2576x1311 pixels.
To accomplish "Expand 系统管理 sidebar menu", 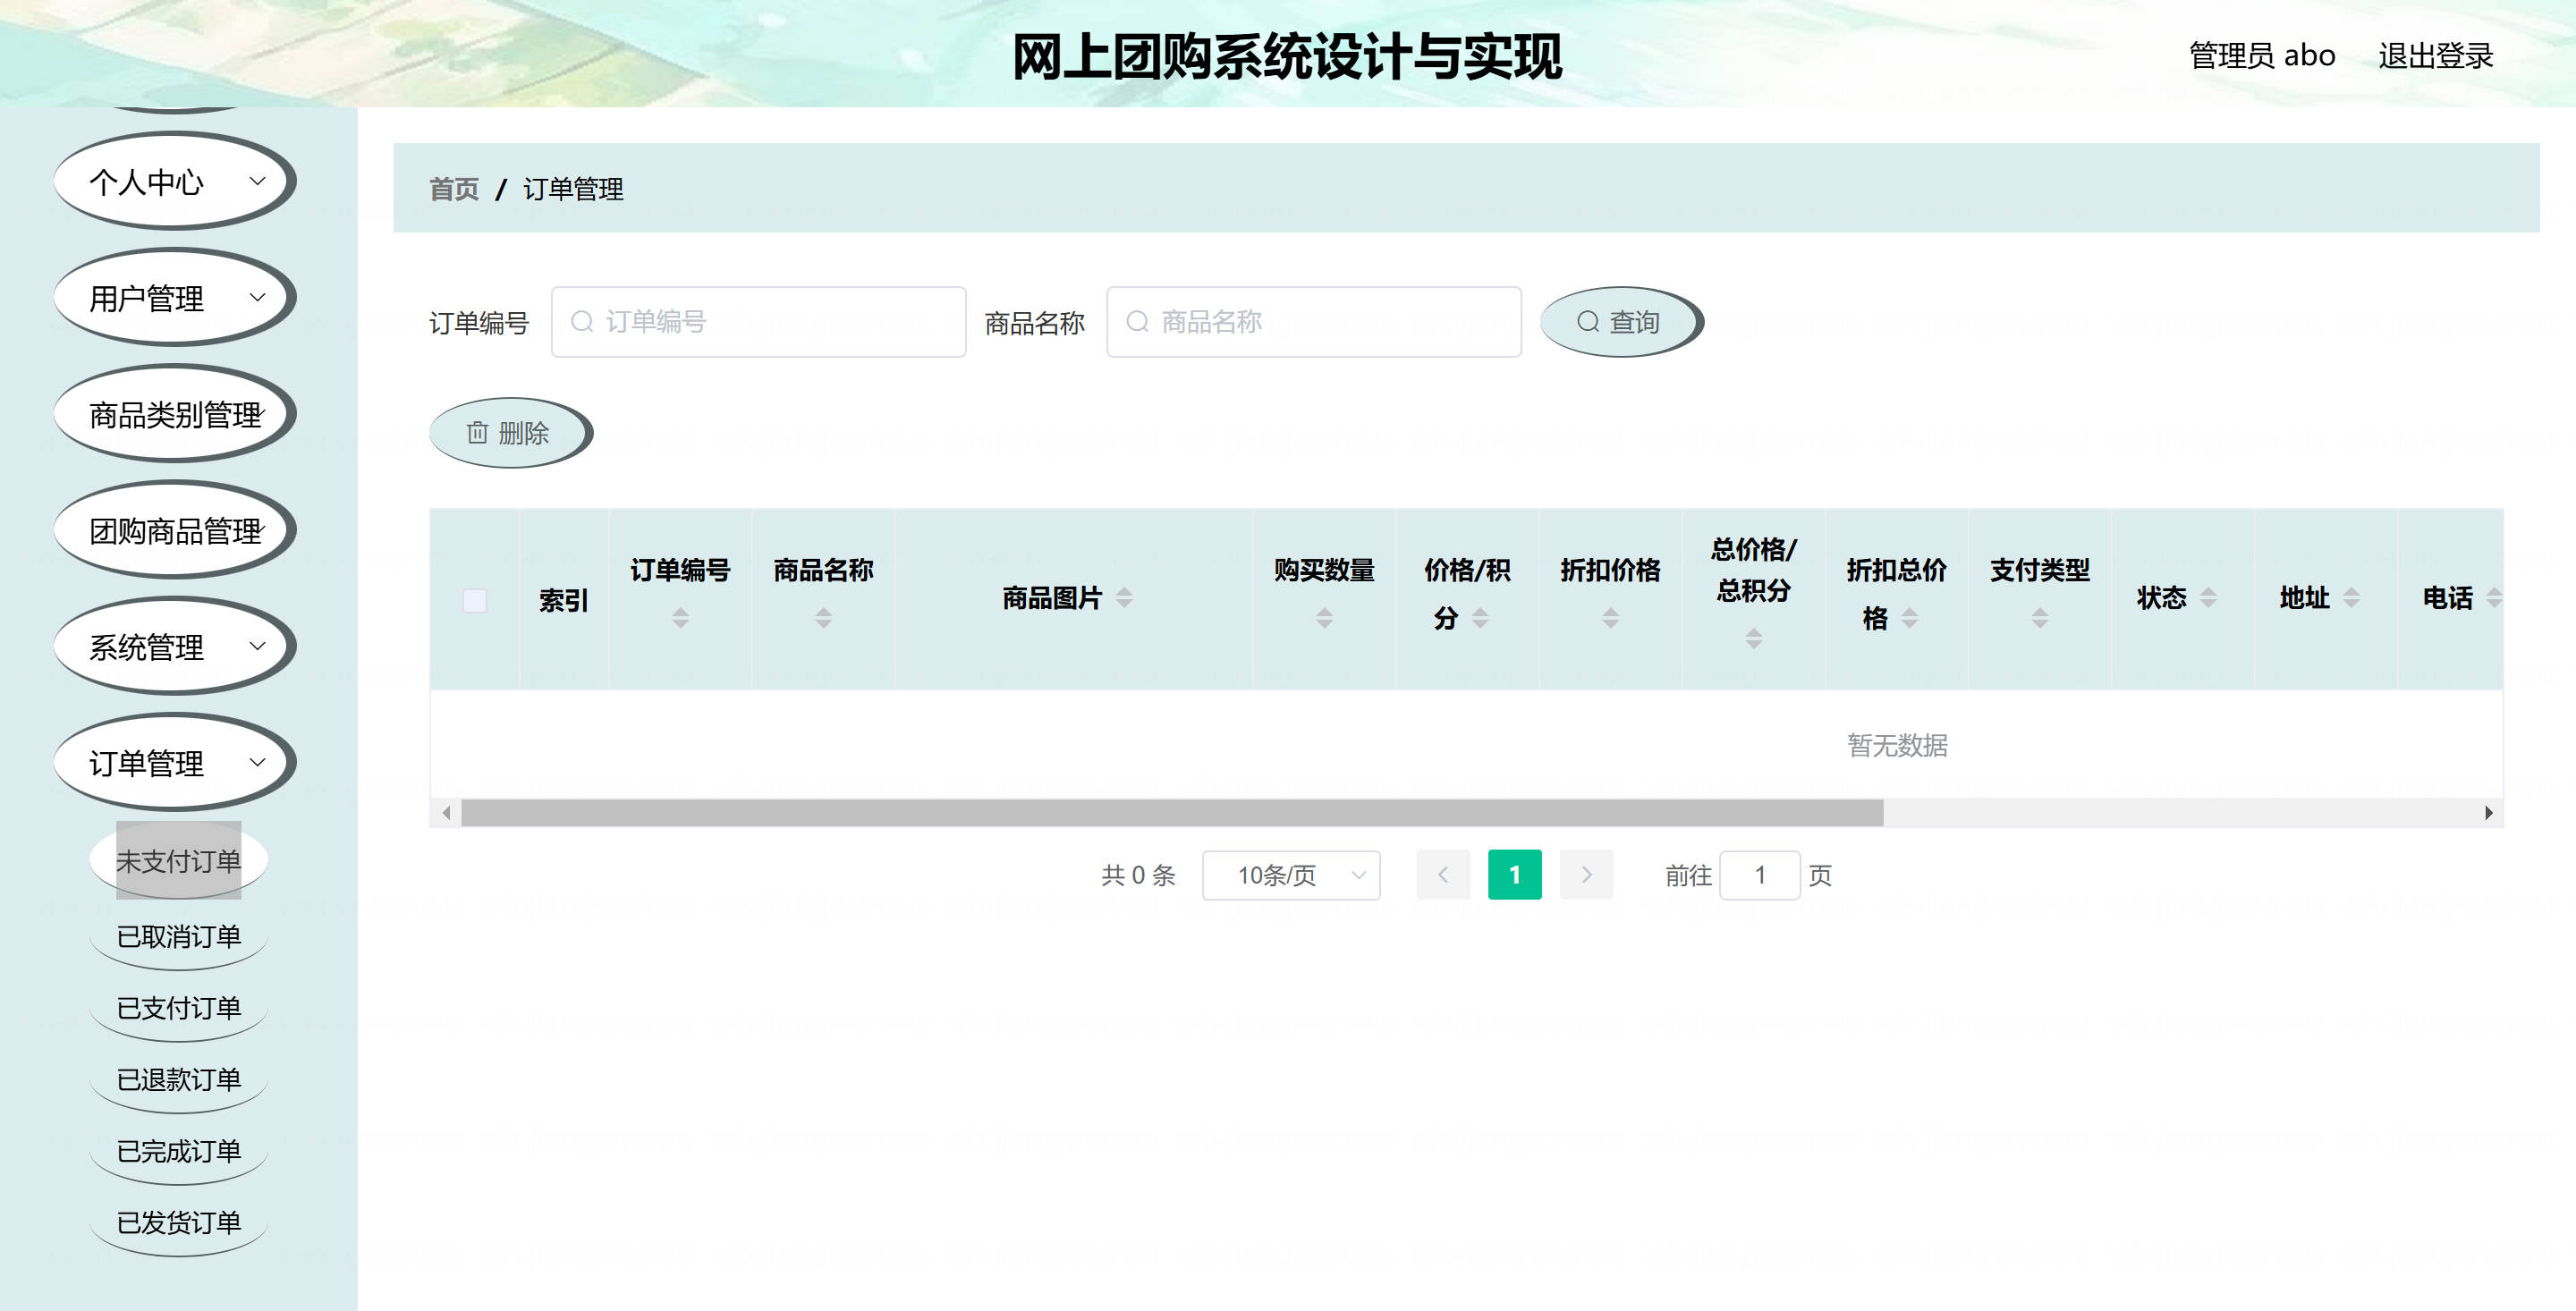I will [x=175, y=646].
